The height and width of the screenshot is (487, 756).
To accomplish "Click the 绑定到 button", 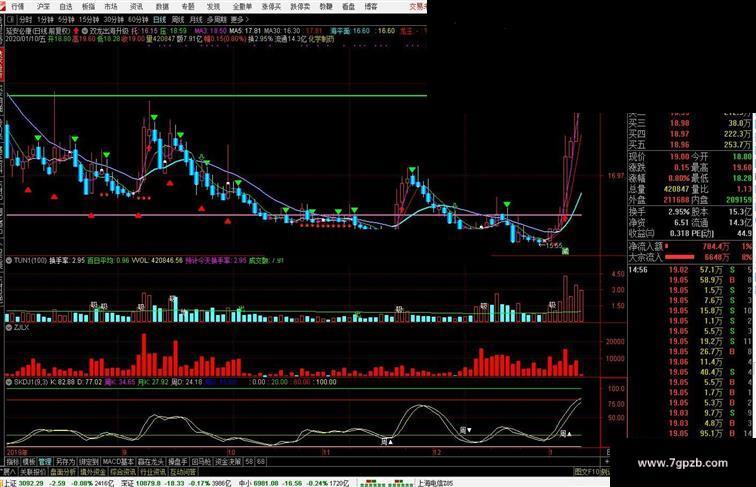I will pyautogui.click(x=89, y=462).
